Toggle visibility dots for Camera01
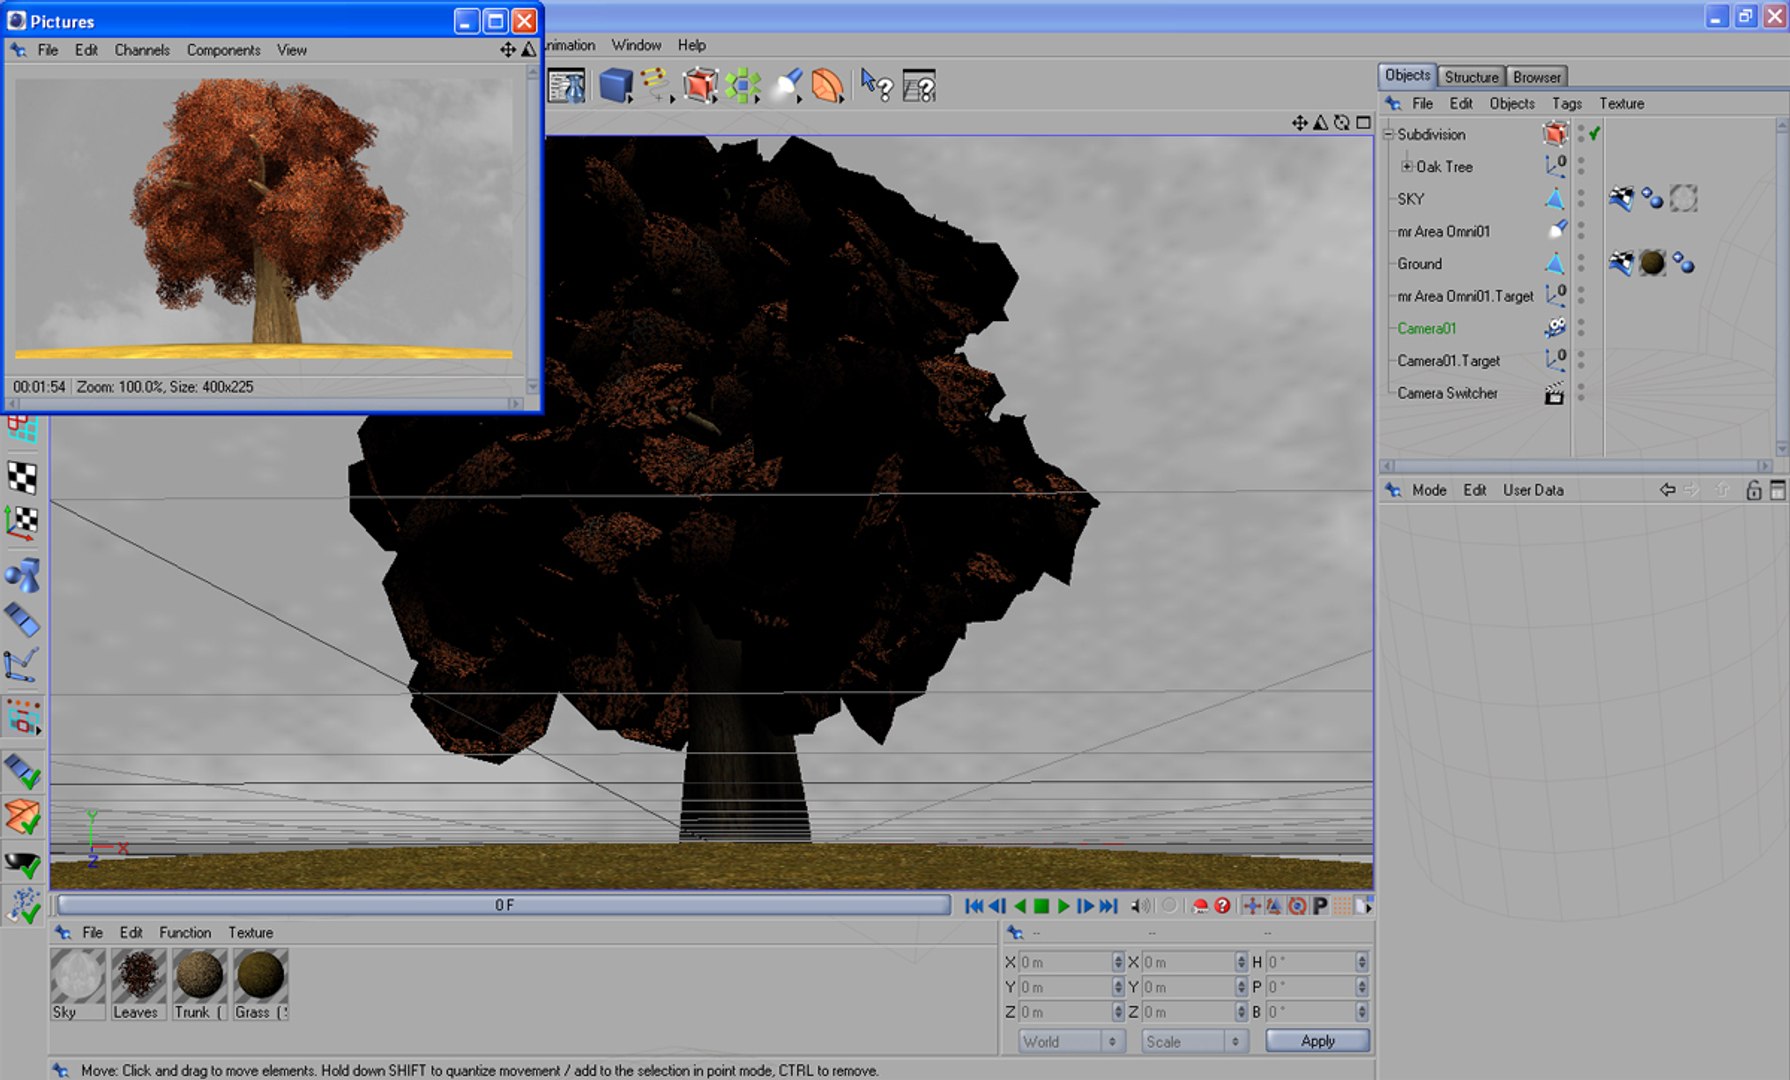Image resolution: width=1790 pixels, height=1080 pixels. [x=1581, y=328]
